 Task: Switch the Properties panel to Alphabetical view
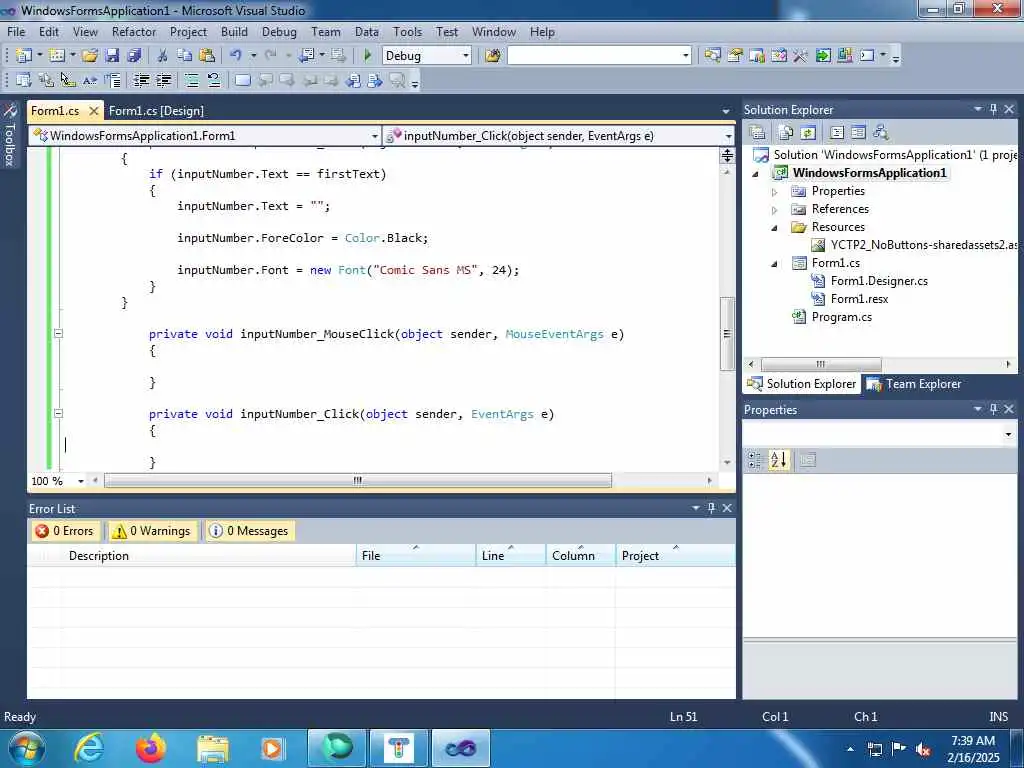point(778,460)
